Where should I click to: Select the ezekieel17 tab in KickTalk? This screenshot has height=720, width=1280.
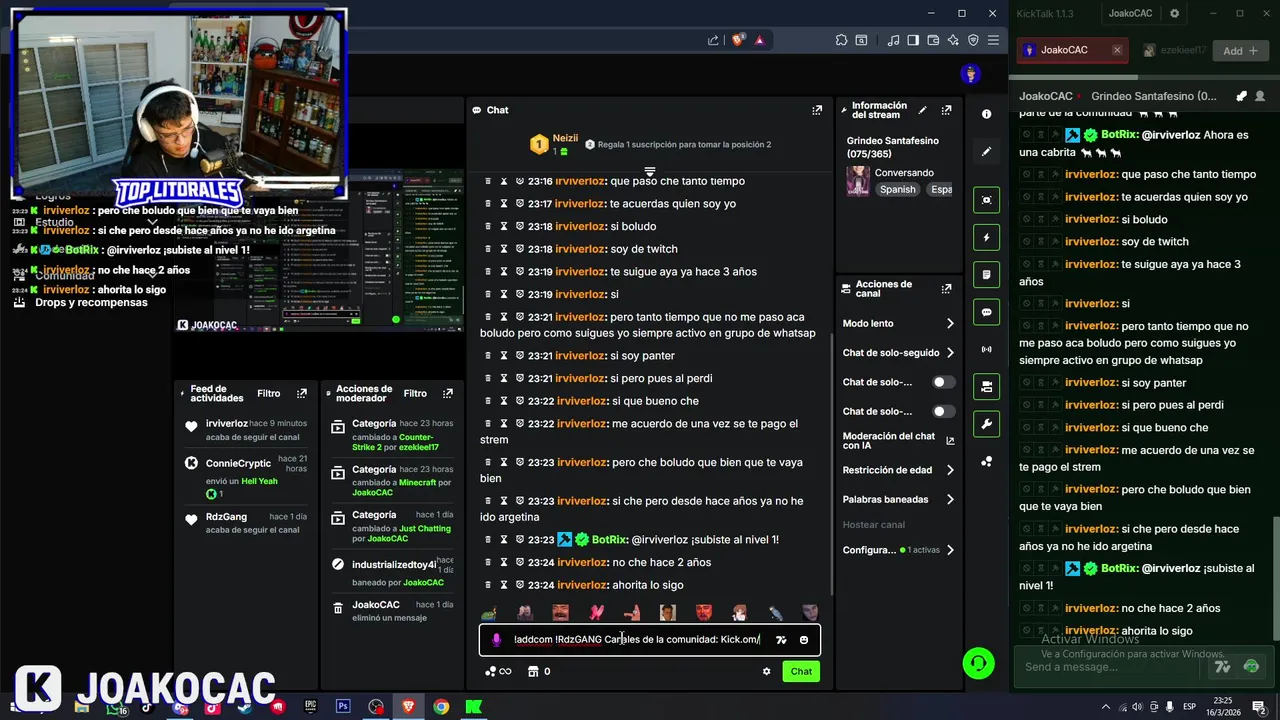1174,50
